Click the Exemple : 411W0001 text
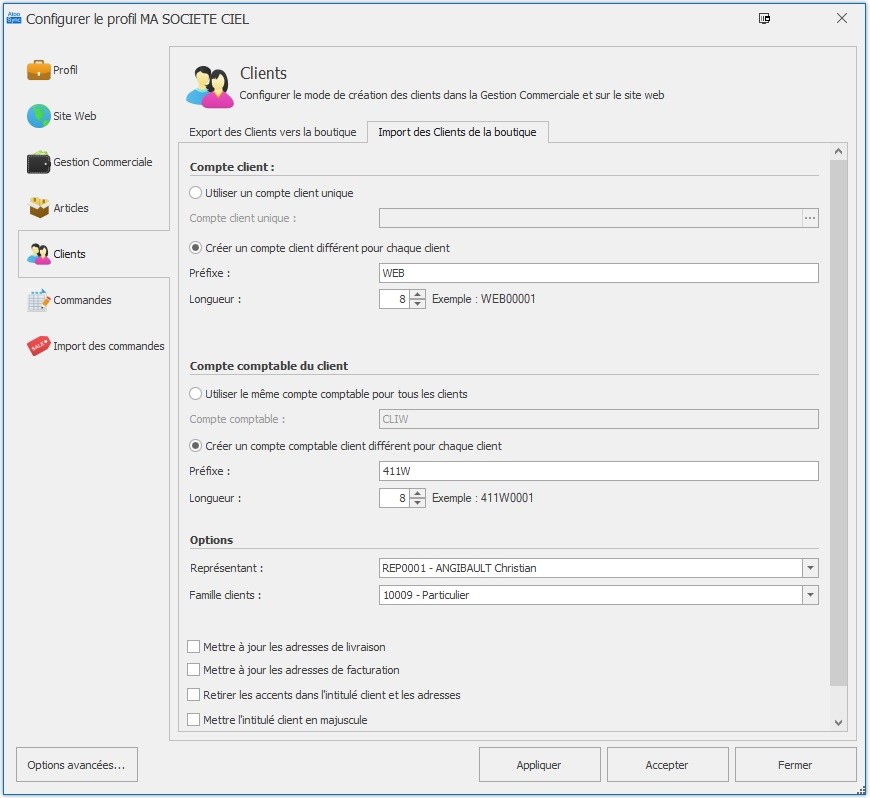This screenshot has width=870, height=798. [x=483, y=498]
